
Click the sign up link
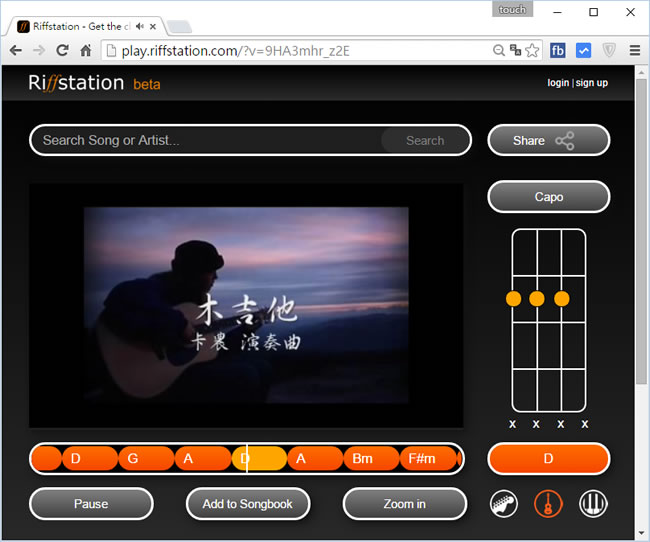coord(592,83)
